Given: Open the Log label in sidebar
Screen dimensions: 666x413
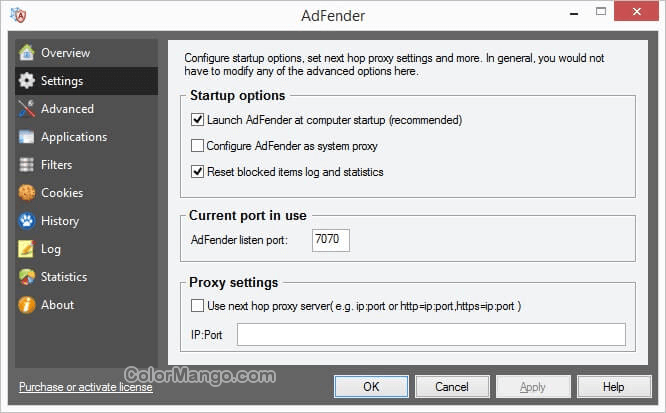Looking at the screenshot, I should pos(51,249).
